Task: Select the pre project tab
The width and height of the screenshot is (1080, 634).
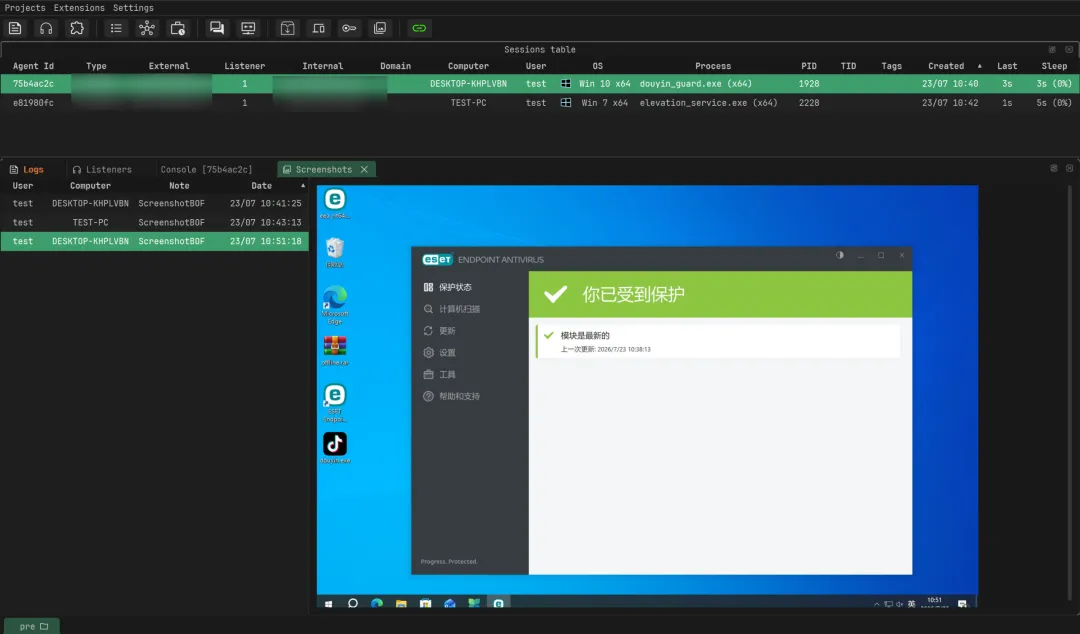Action: pos(33,626)
